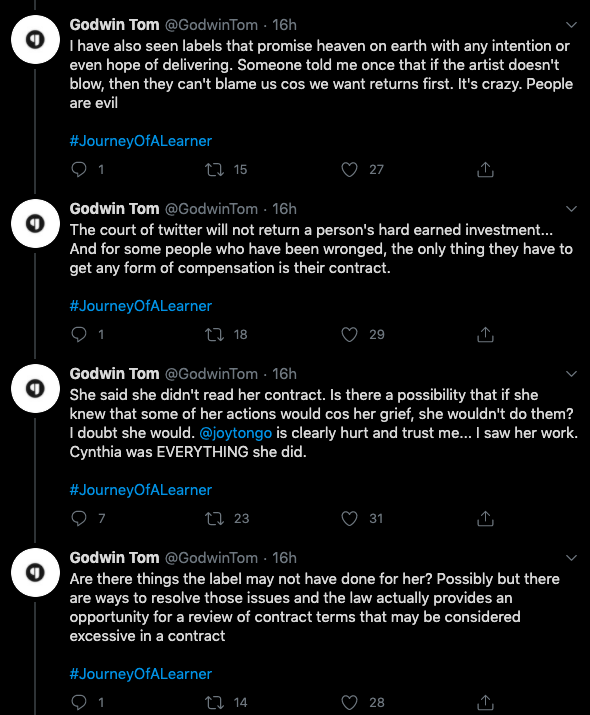Open #JourneyOfALearner hashtag under the first tweet
The width and height of the screenshot is (590, 715).
tap(140, 141)
